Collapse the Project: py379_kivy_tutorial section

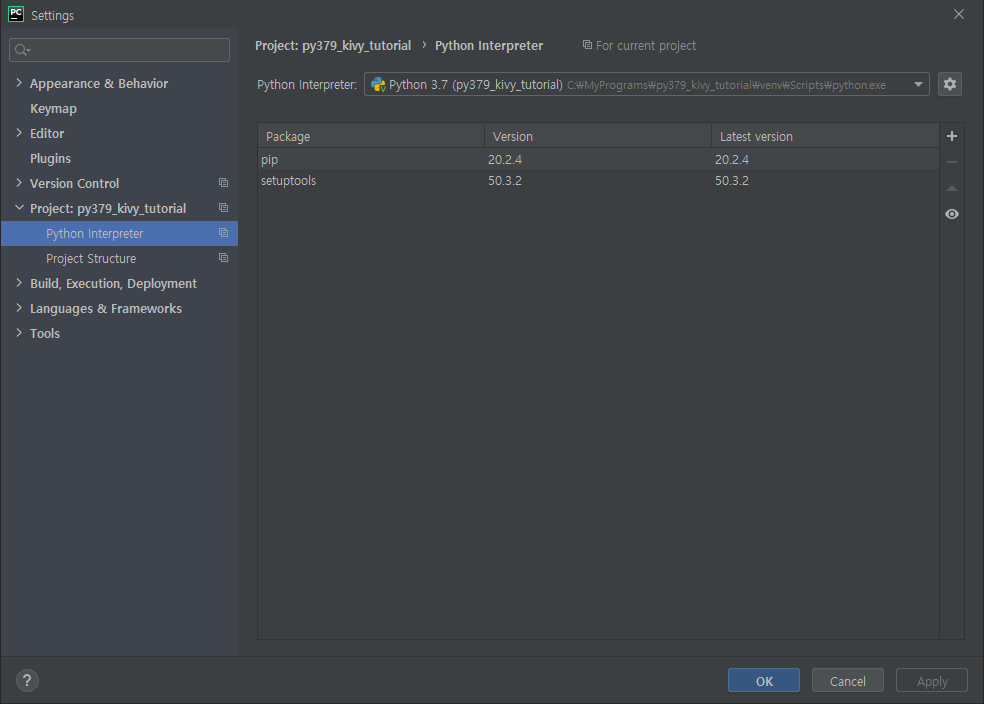click(19, 208)
